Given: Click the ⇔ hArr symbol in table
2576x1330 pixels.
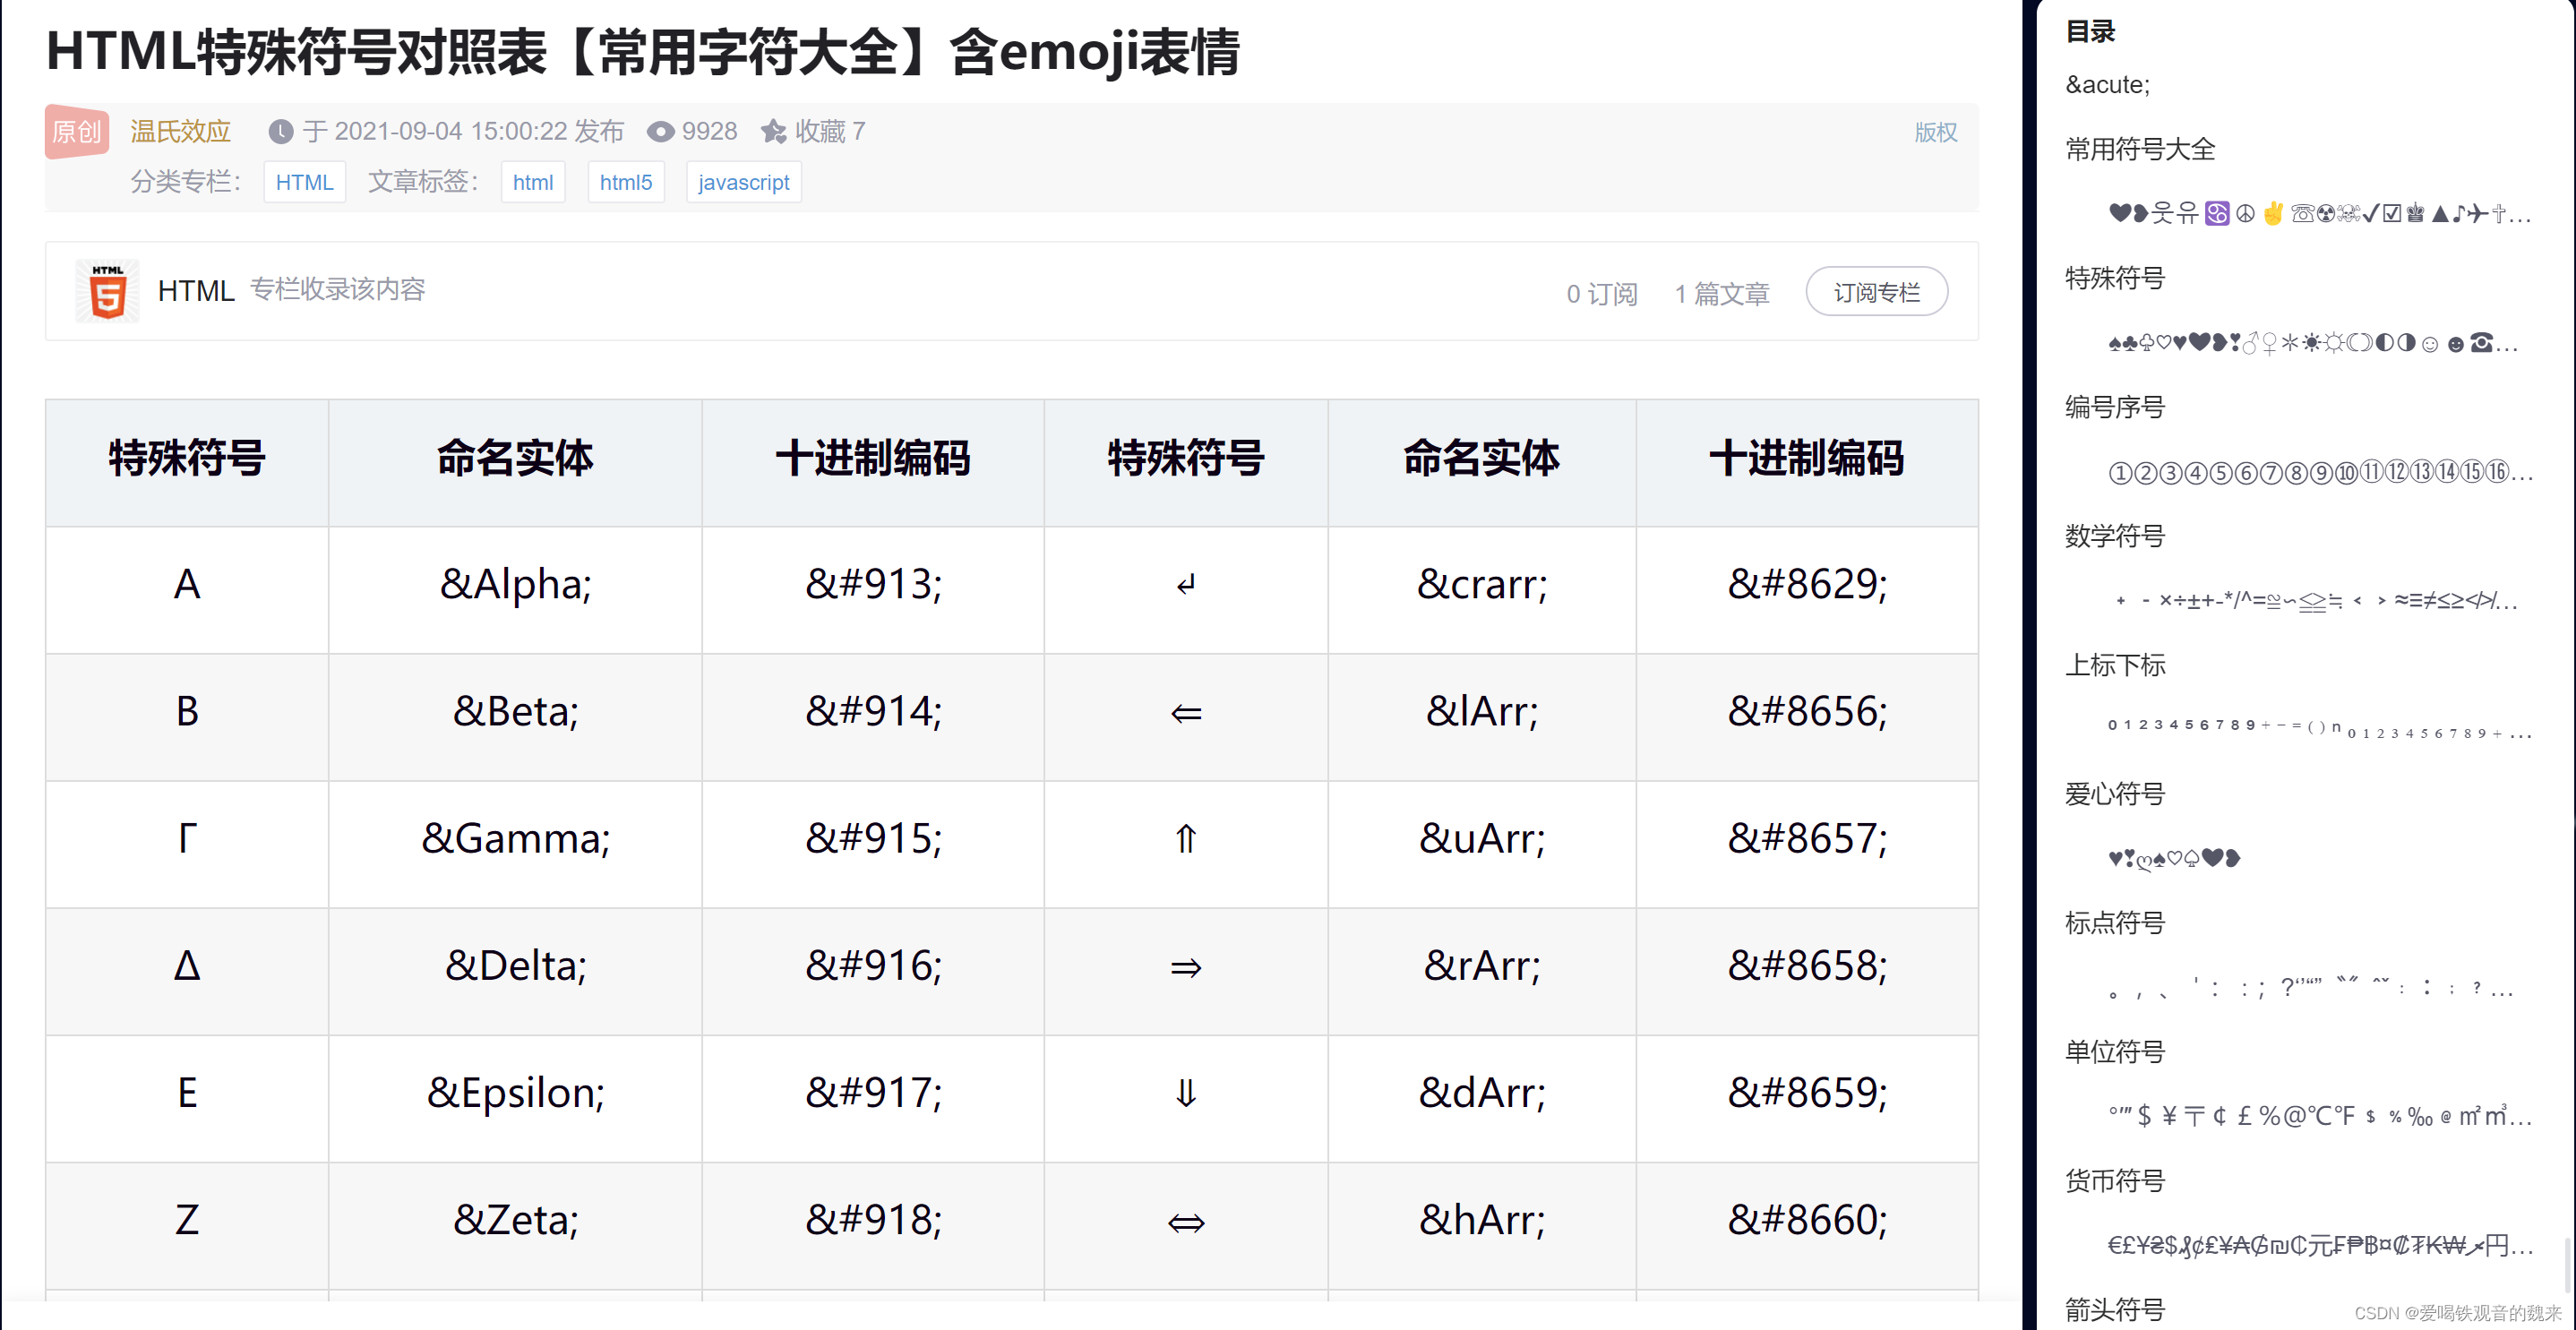Looking at the screenshot, I should click(1185, 1221).
